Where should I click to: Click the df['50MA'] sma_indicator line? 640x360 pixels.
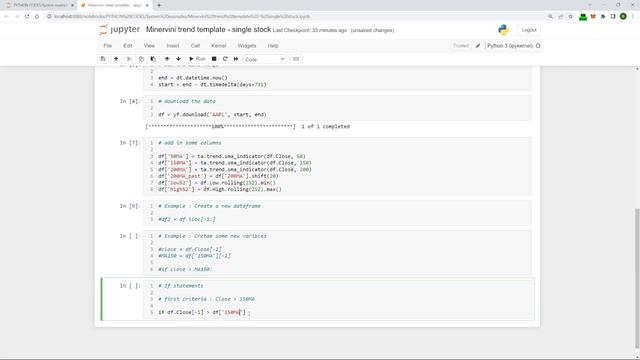[x=232, y=156]
